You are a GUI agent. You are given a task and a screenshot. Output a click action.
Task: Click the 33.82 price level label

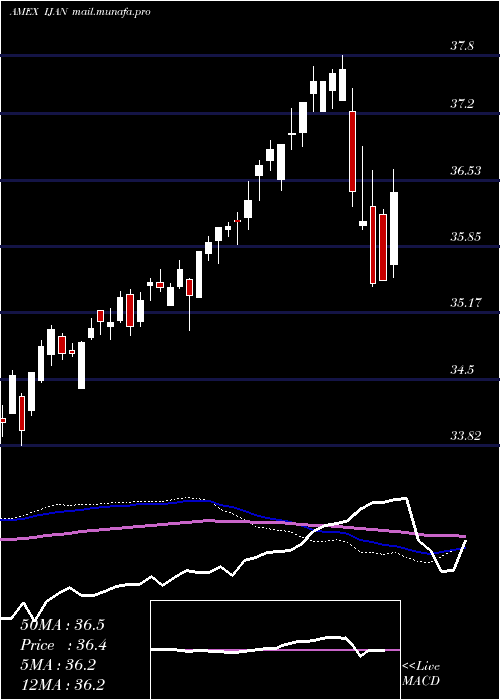pos(466,436)
